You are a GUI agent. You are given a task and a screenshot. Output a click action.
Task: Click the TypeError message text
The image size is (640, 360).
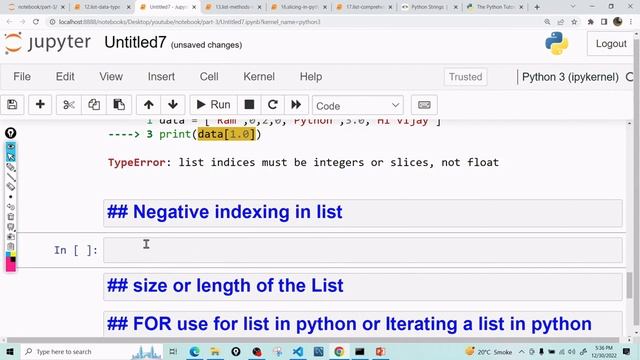(303, 162)
